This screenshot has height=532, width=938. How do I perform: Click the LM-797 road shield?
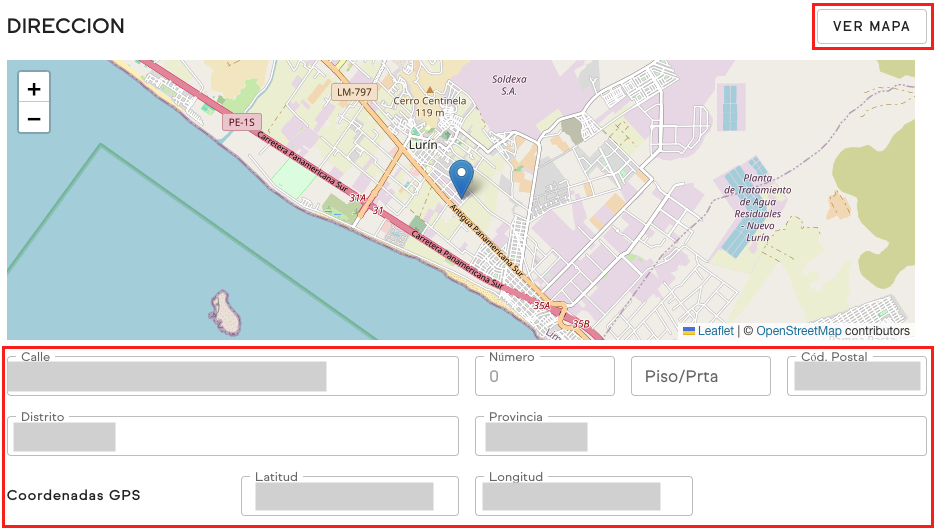tap(354, 92)
